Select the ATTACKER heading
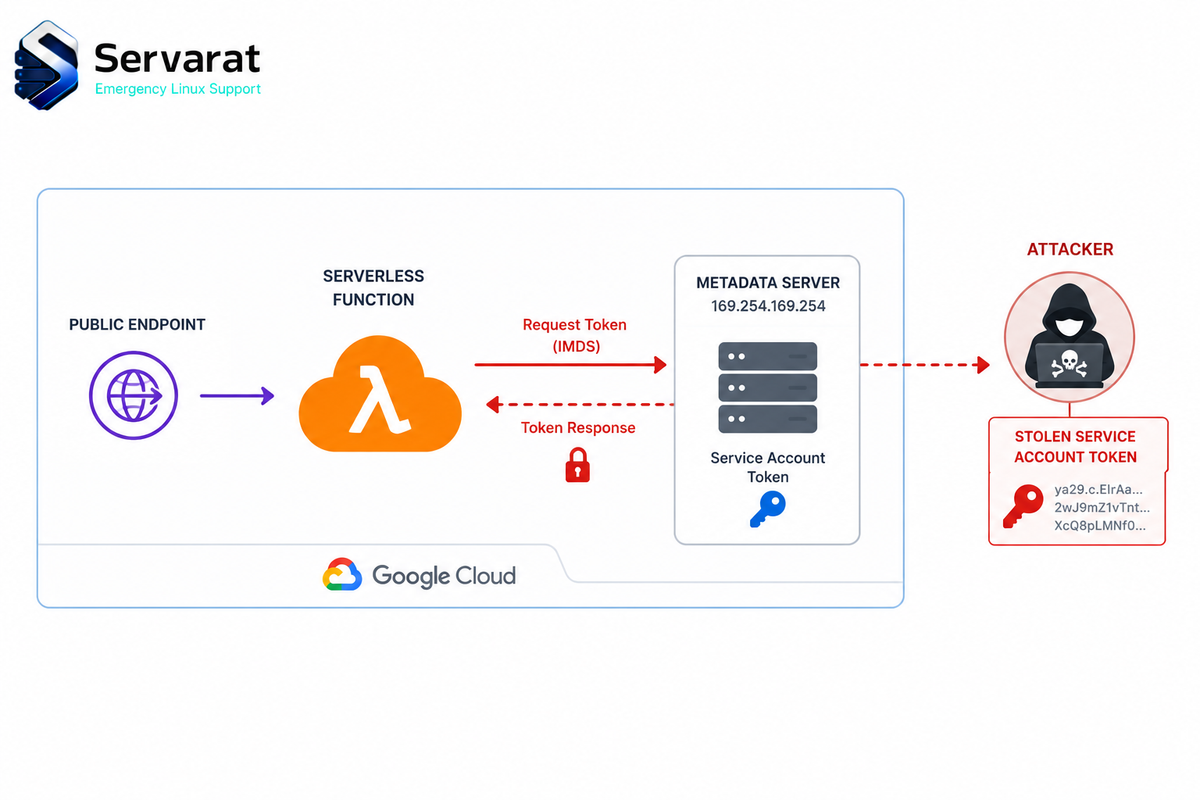 [x=1070, y=249]
